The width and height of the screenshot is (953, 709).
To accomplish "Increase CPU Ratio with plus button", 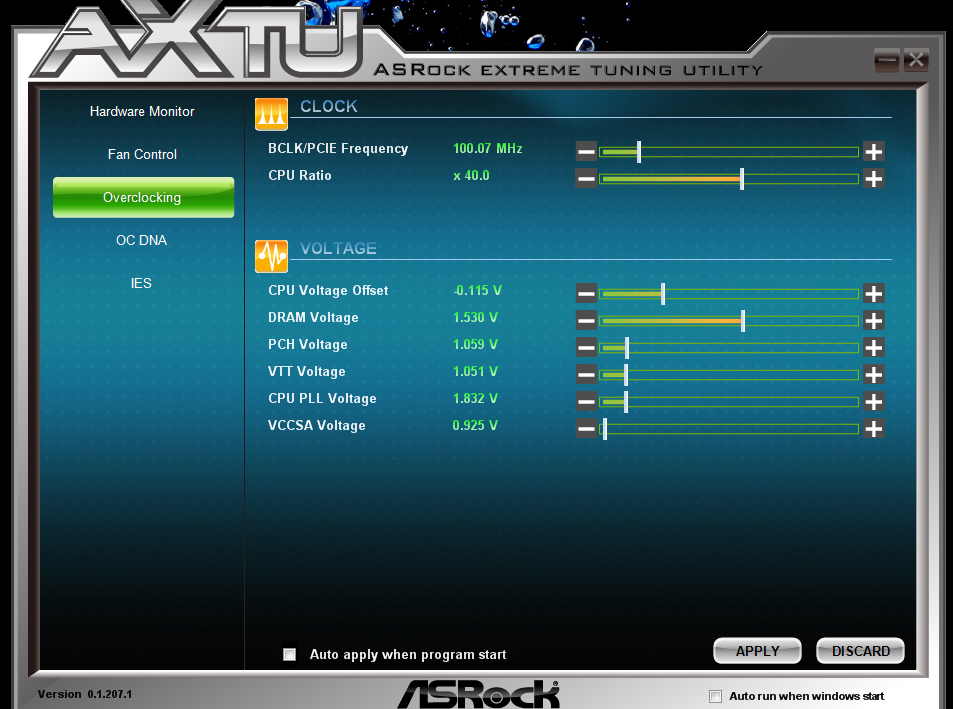I will (873, 179).
